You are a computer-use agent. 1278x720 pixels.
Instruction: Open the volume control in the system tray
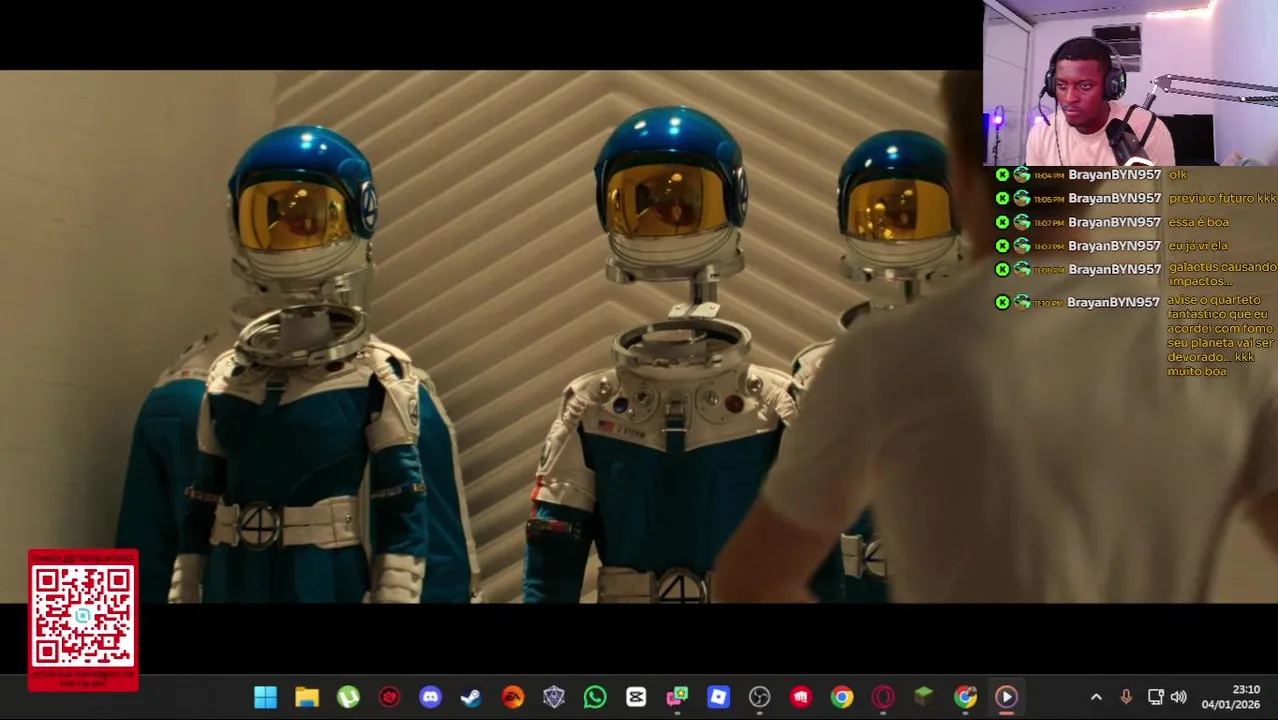[x=1179, y=697]
